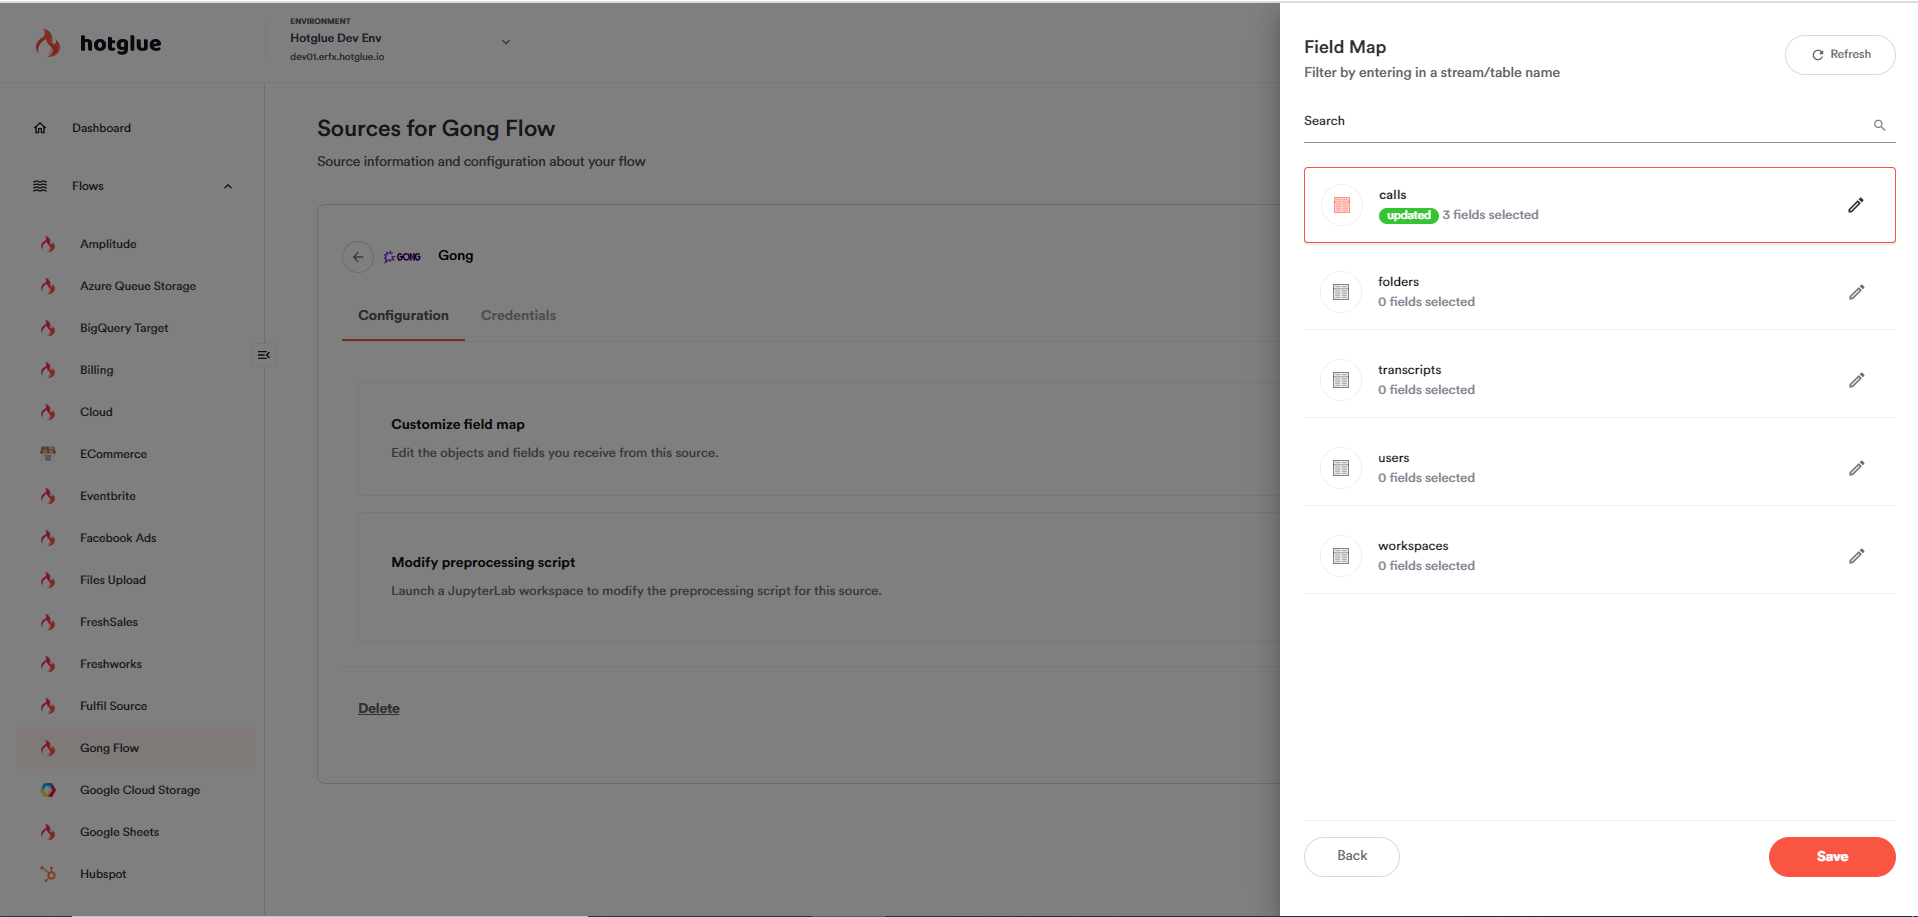
Task: Click the transcripts table icon
Action: [1341, 380]
